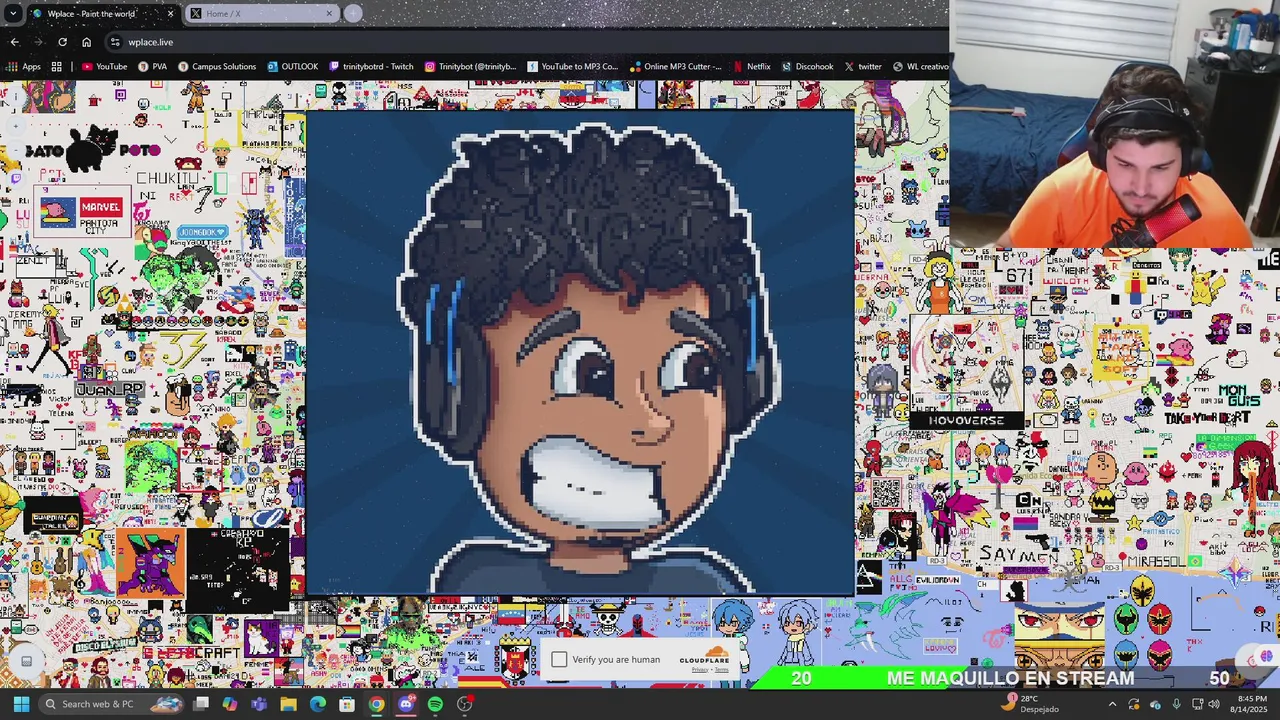The height and width of the screenshot is (720, 1280).
Task: Open OBS Studio from the taskbar
Action: (x=465, y=704)
